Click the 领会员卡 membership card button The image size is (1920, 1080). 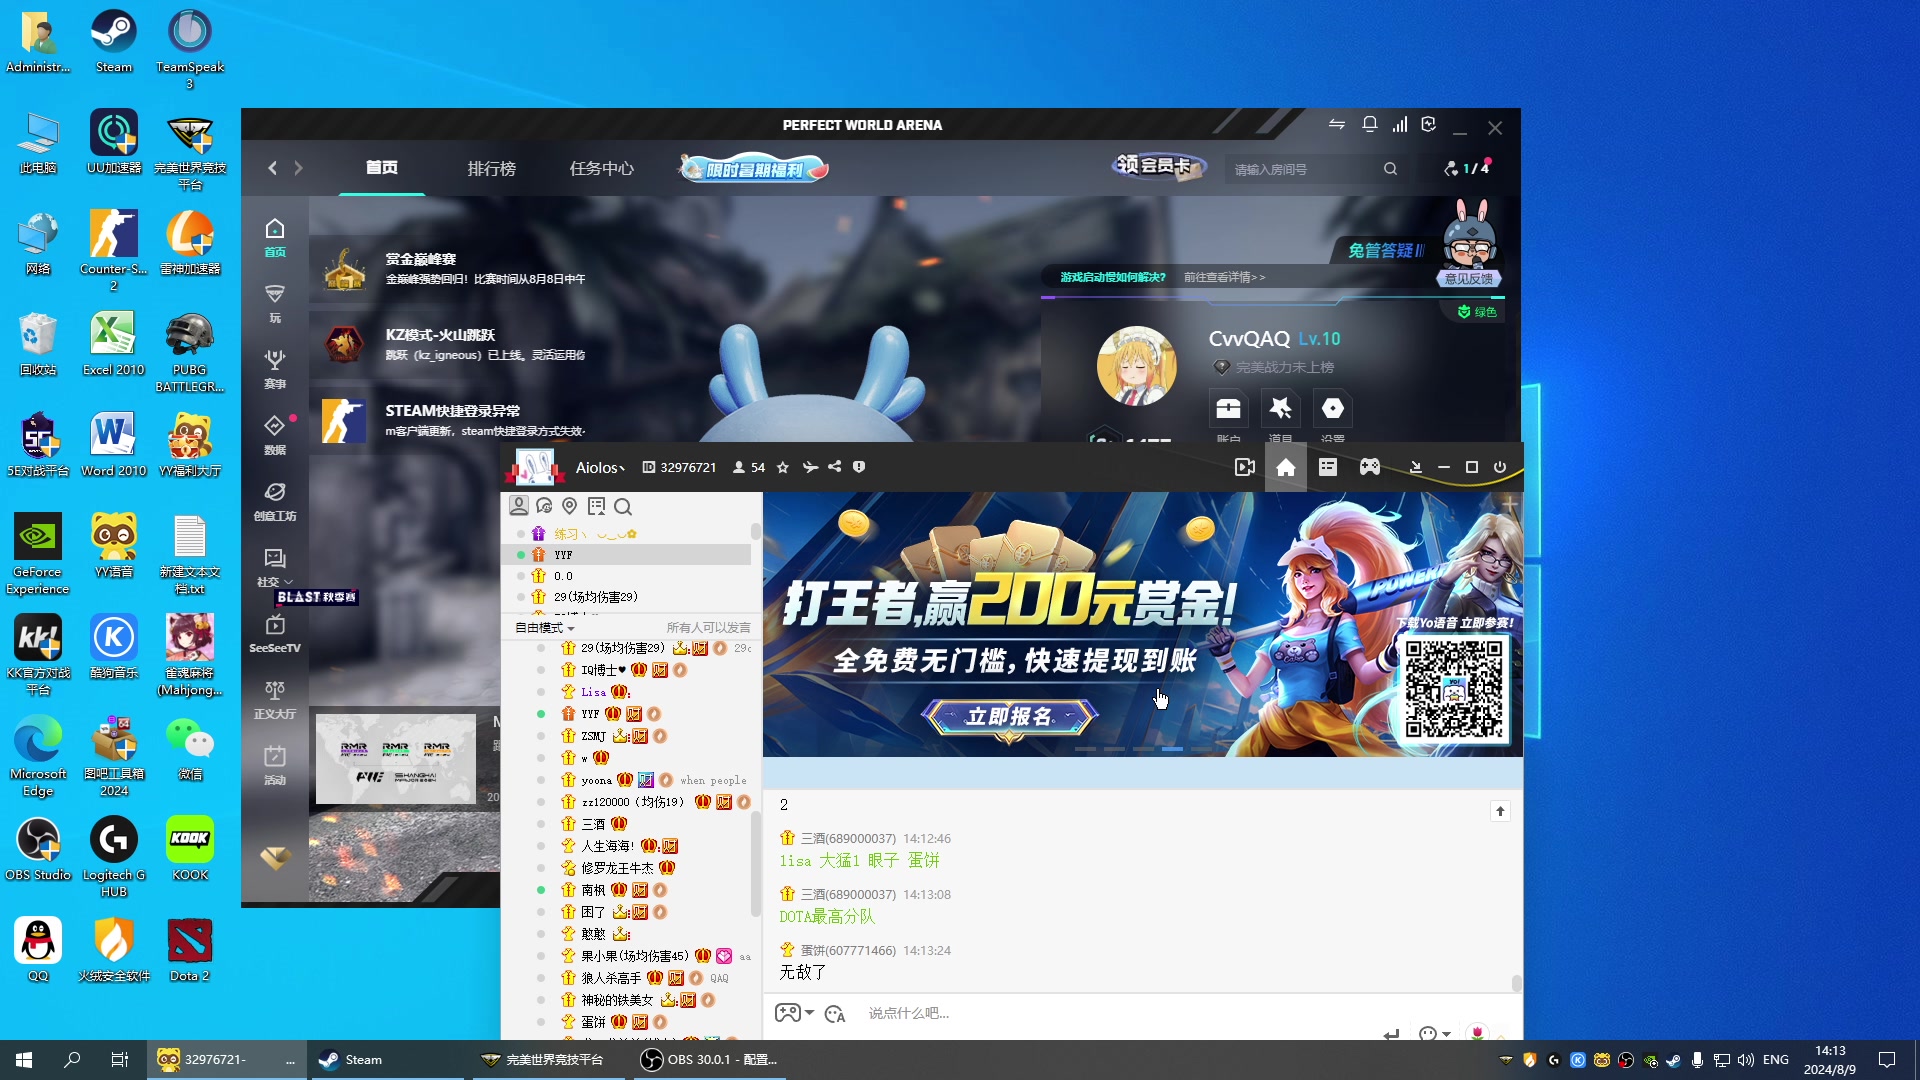click(1158, 166)
